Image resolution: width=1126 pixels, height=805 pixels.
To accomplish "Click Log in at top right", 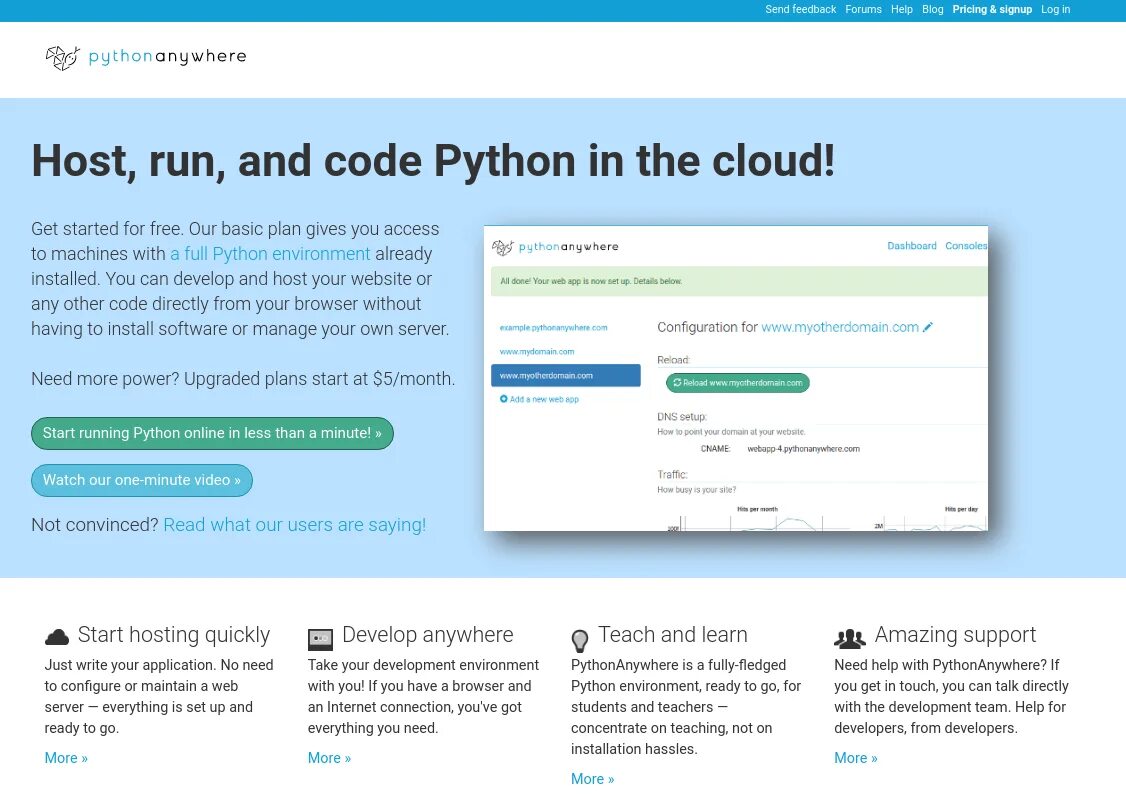I will click(1056, 9).
